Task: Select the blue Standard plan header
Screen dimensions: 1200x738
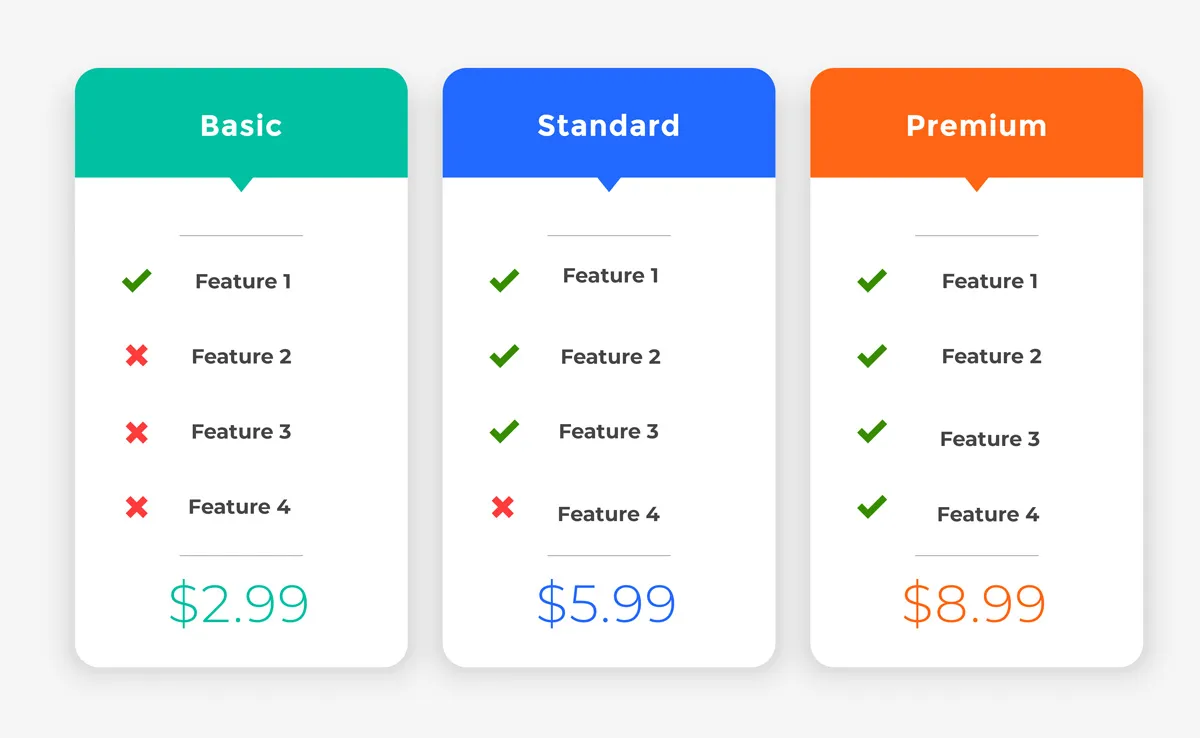Action: click(x=609, y=124)
